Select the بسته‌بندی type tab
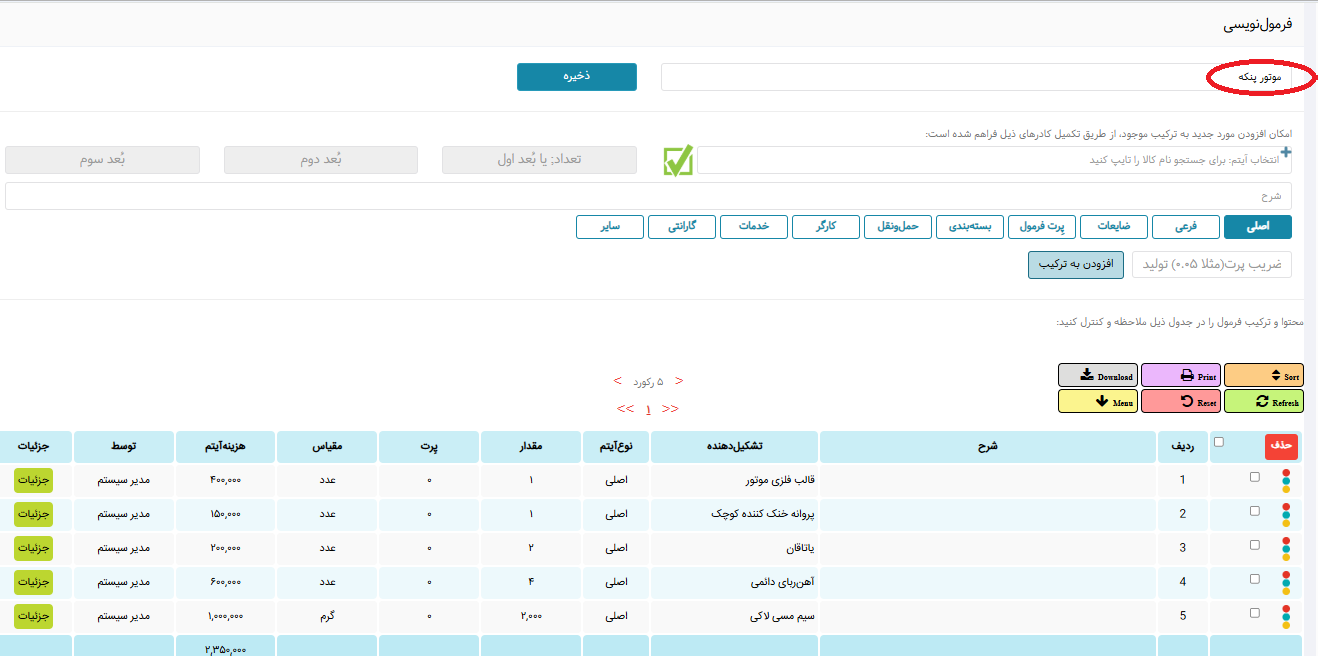This screenshot has width=1318, height=656. [970, 227]
